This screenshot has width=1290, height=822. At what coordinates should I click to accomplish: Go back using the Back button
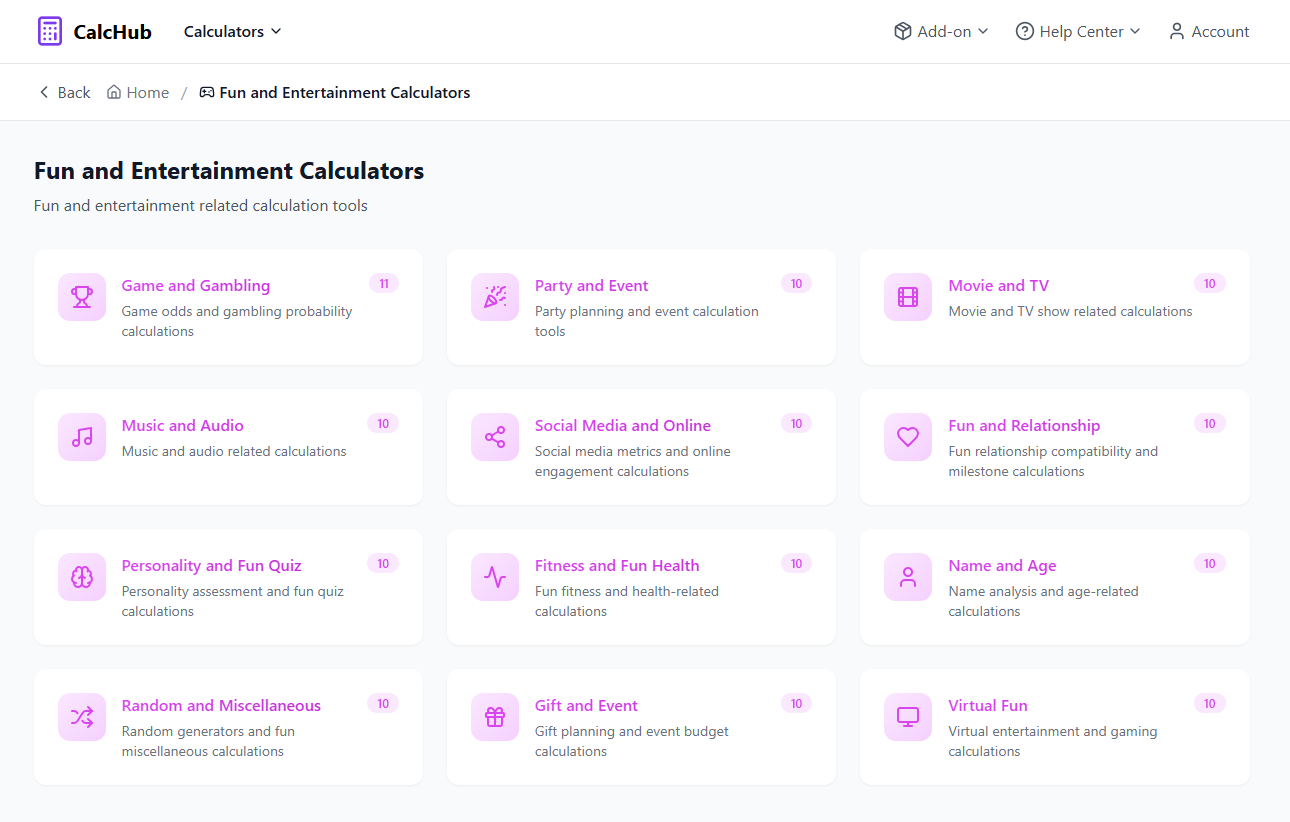click(64, 92)
